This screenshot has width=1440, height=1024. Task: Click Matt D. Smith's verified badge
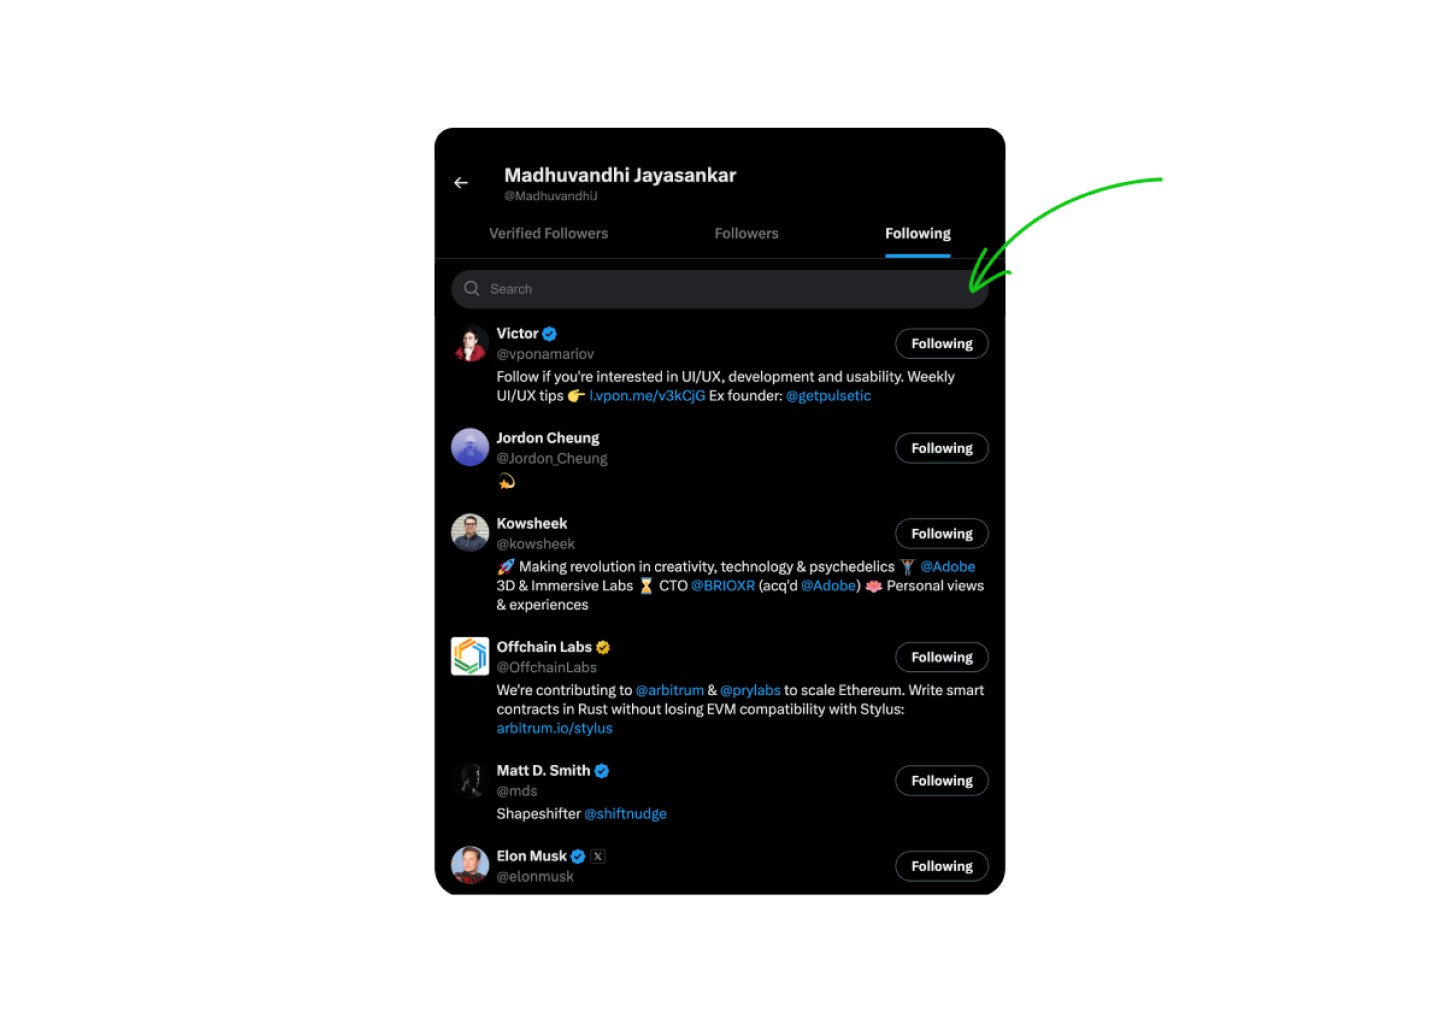tap(602, 771)
